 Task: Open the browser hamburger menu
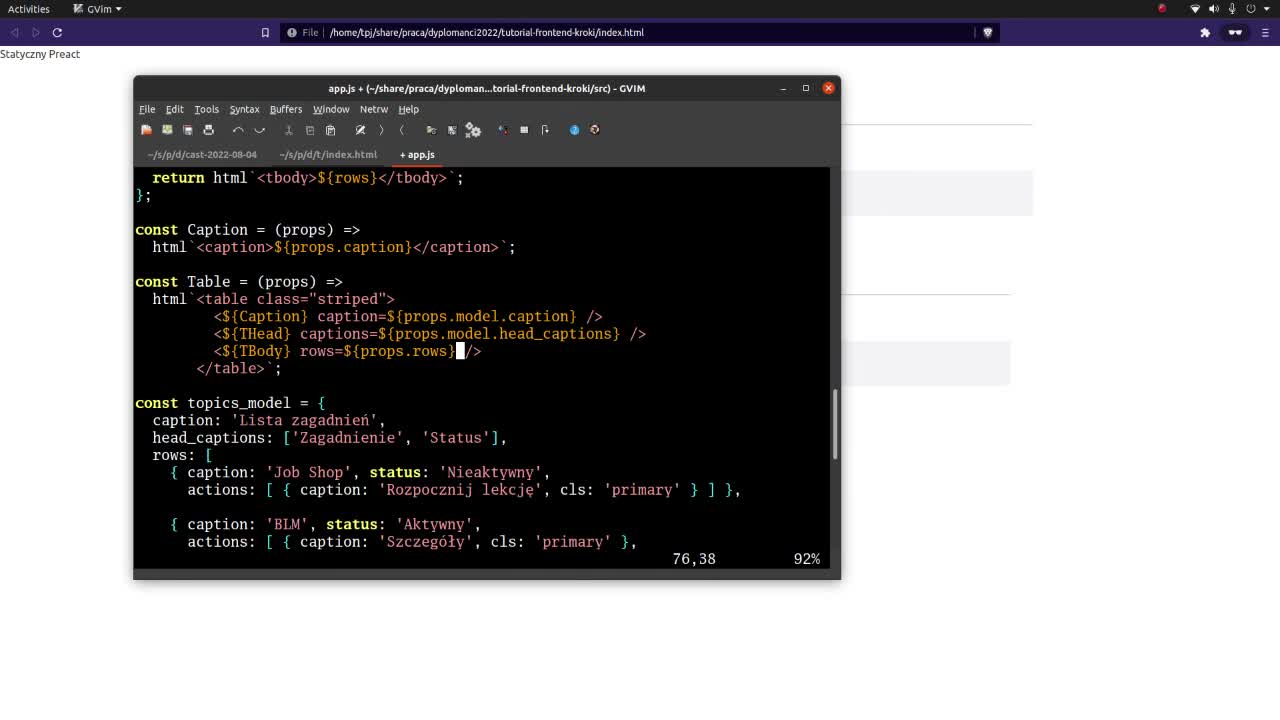tap(1264, 32)
